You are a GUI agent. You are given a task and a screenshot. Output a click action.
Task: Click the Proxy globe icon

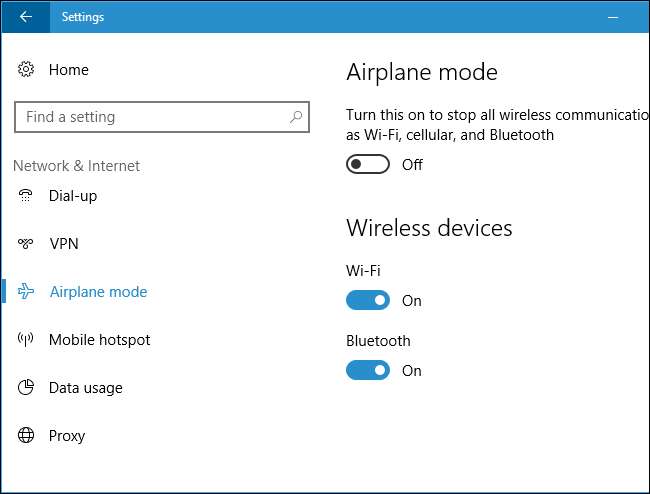click(x=26, y=436)
